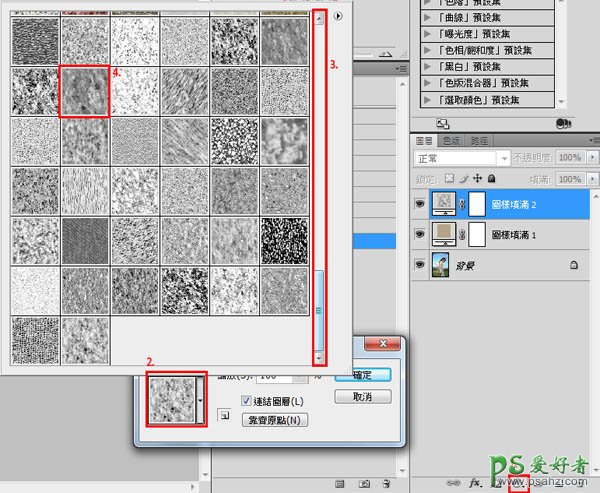Viewport: 600px width, 493px height.
Task: Open the pattern swatch dropdown arrow in dialog
Action: [200, 400]
